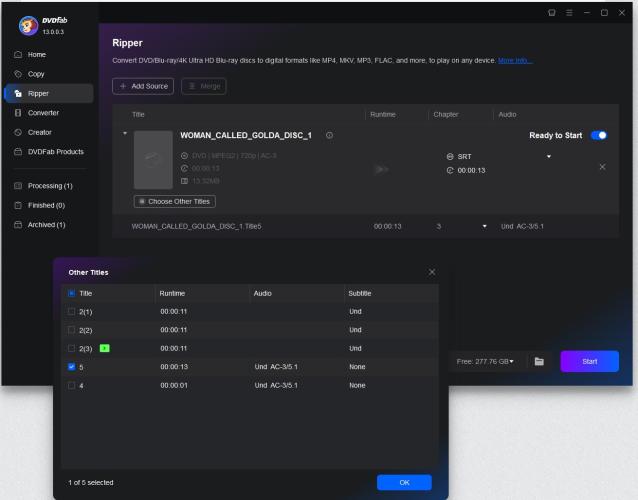This screenshot has height=500, width=638.
Task: Open the Home section
Action: tap(37, 55)
